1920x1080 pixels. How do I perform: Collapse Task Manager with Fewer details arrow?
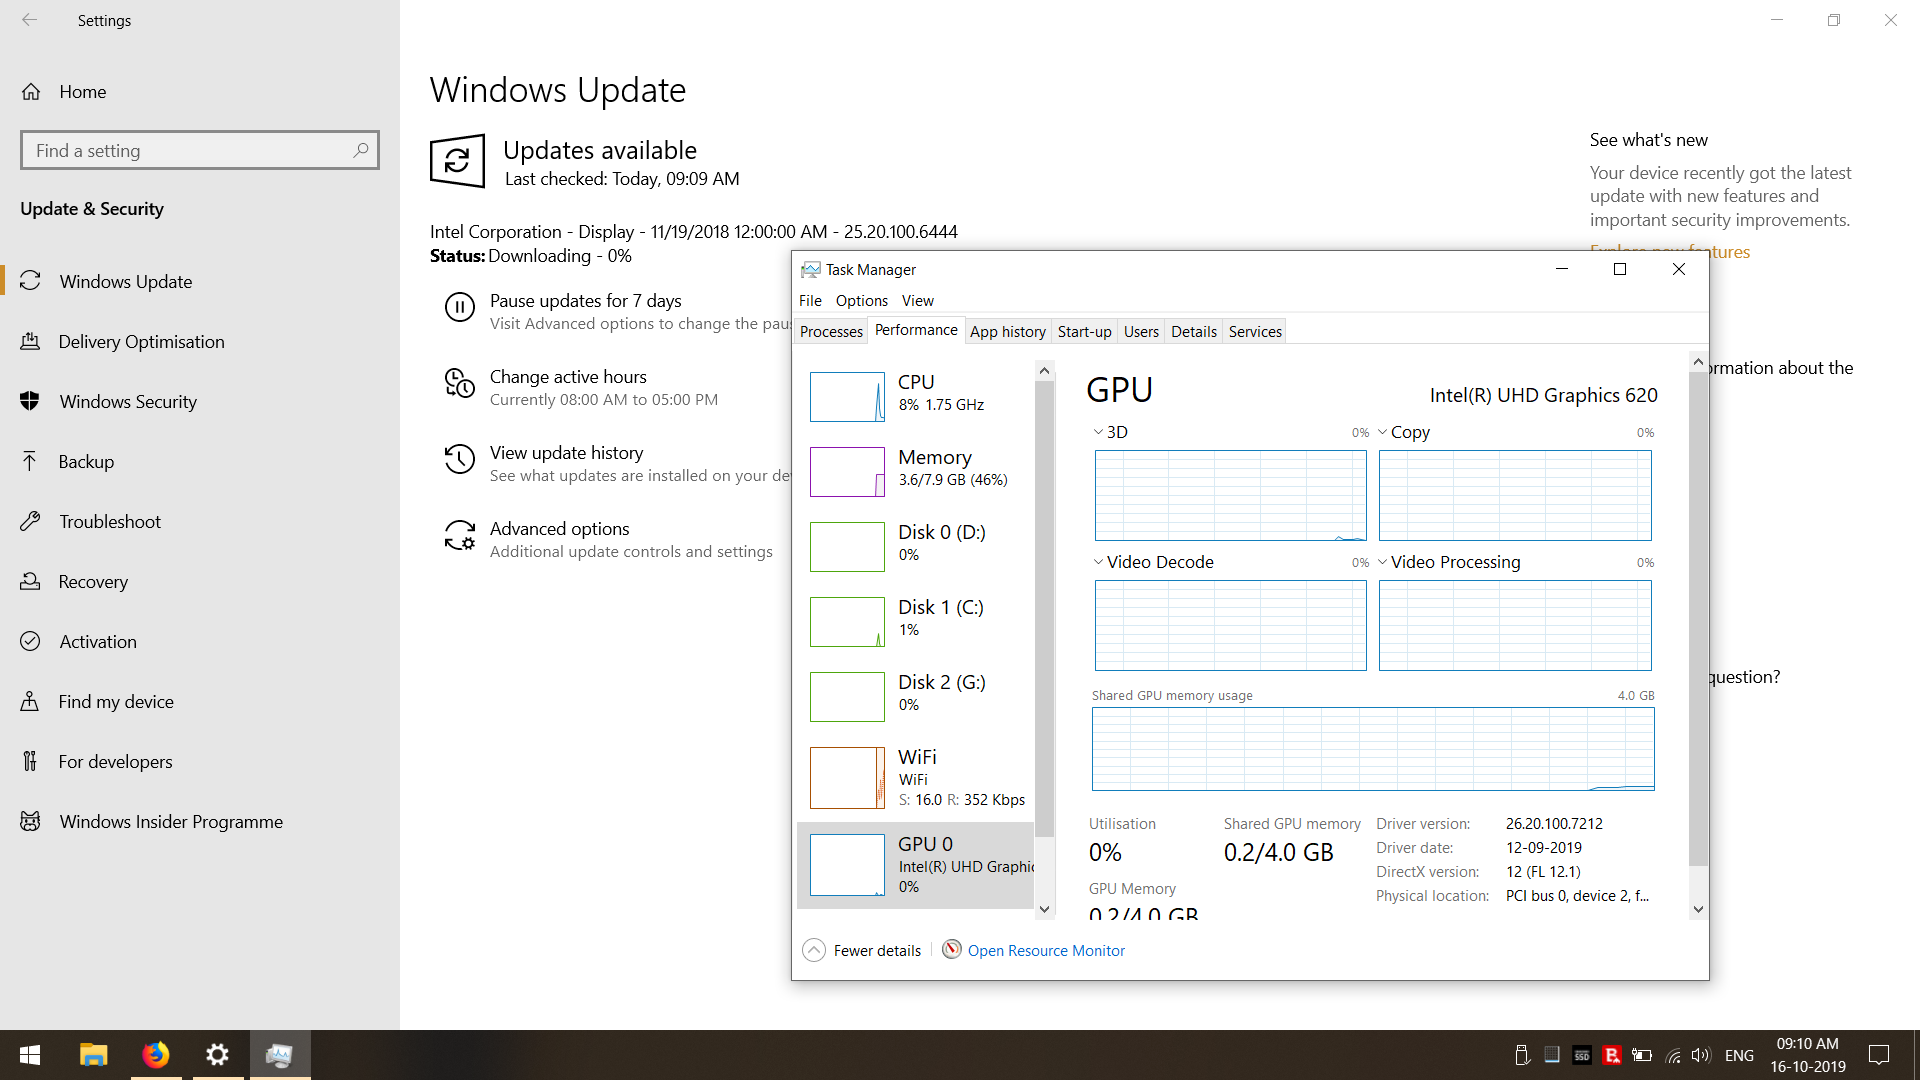814,950
